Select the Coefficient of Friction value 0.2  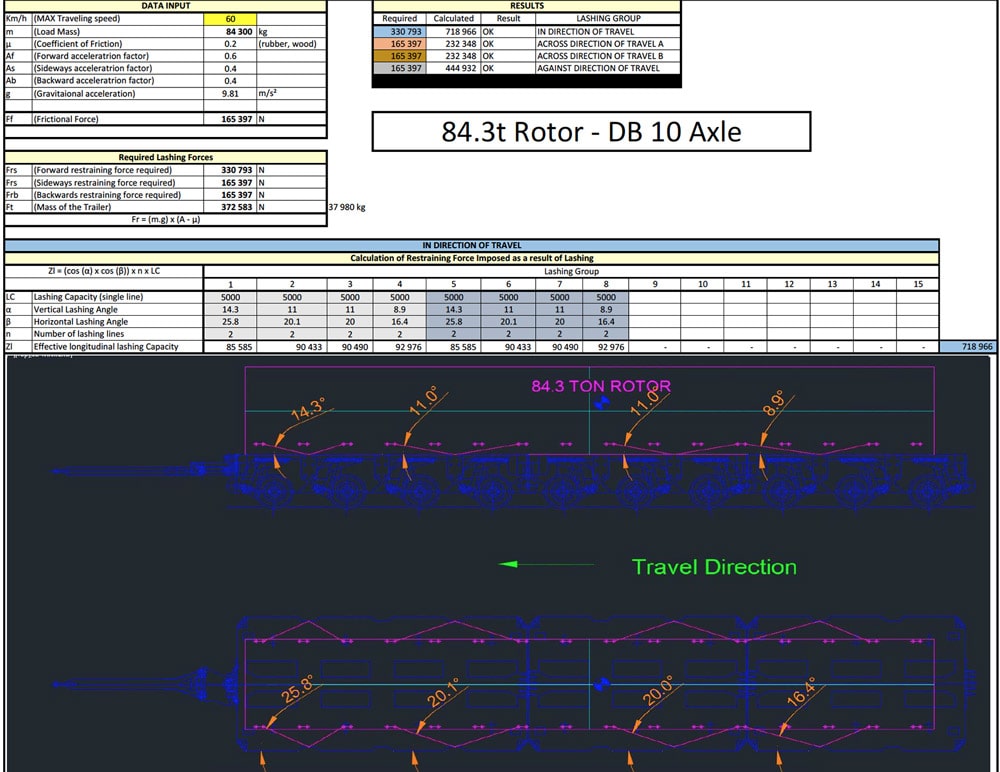[x=230, y=44]
